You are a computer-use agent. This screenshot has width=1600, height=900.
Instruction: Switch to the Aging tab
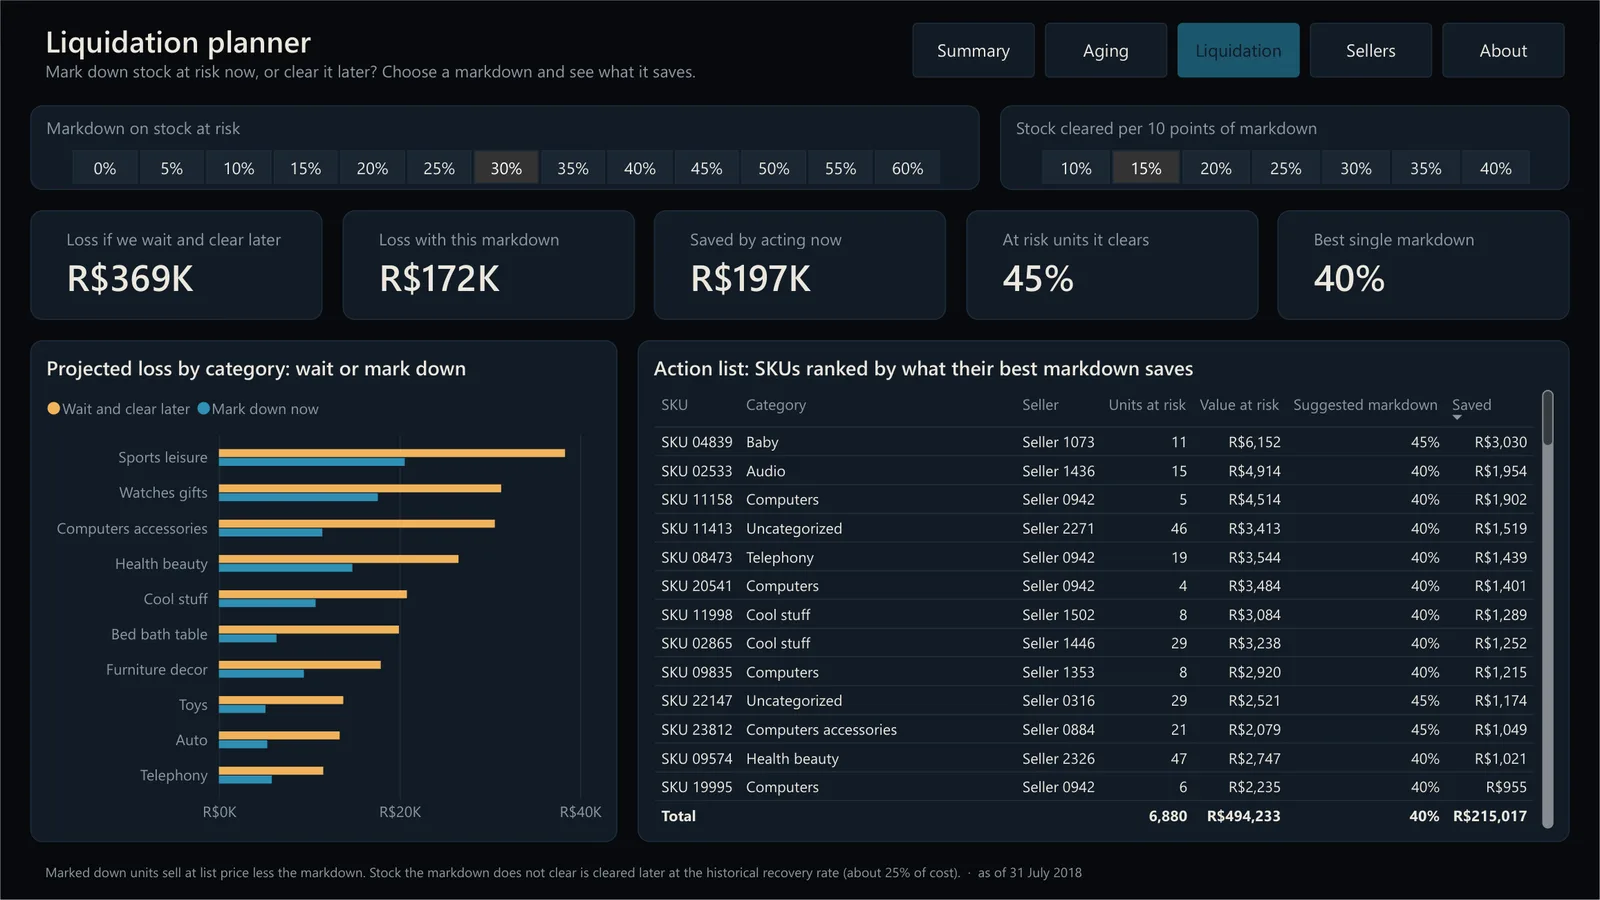tap(1105, 50)
